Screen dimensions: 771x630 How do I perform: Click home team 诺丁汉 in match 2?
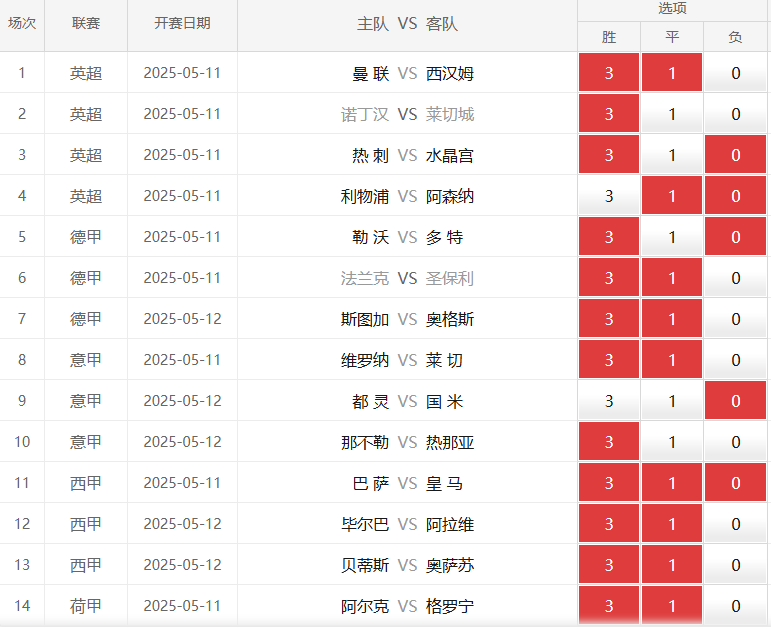point(365,114)
